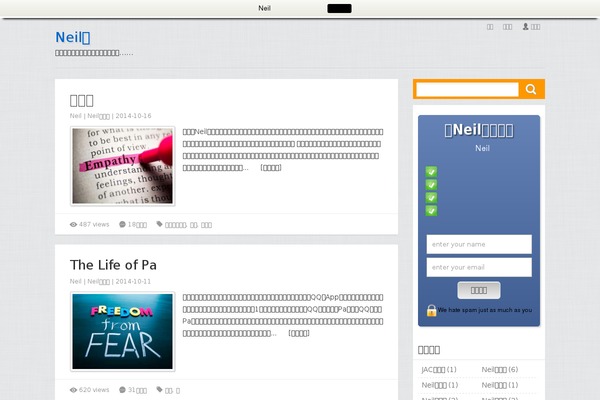
Task: Click the eye icon beside 487 views
Action: [x=73, y=225]
